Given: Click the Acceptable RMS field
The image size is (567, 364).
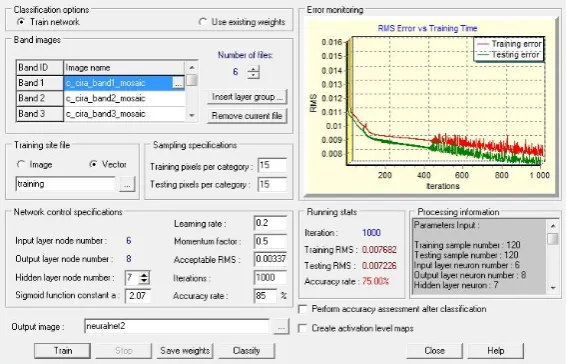Looking at the screenshot, I should tap(270, 259).
